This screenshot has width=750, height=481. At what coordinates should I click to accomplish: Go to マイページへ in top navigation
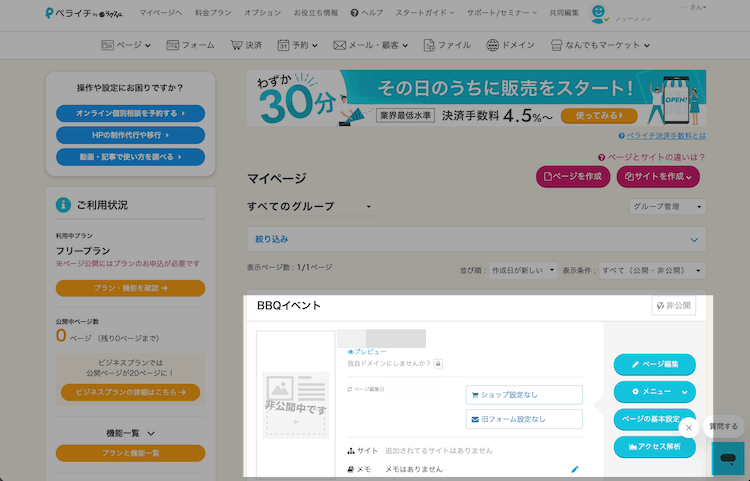coord(161,13)
